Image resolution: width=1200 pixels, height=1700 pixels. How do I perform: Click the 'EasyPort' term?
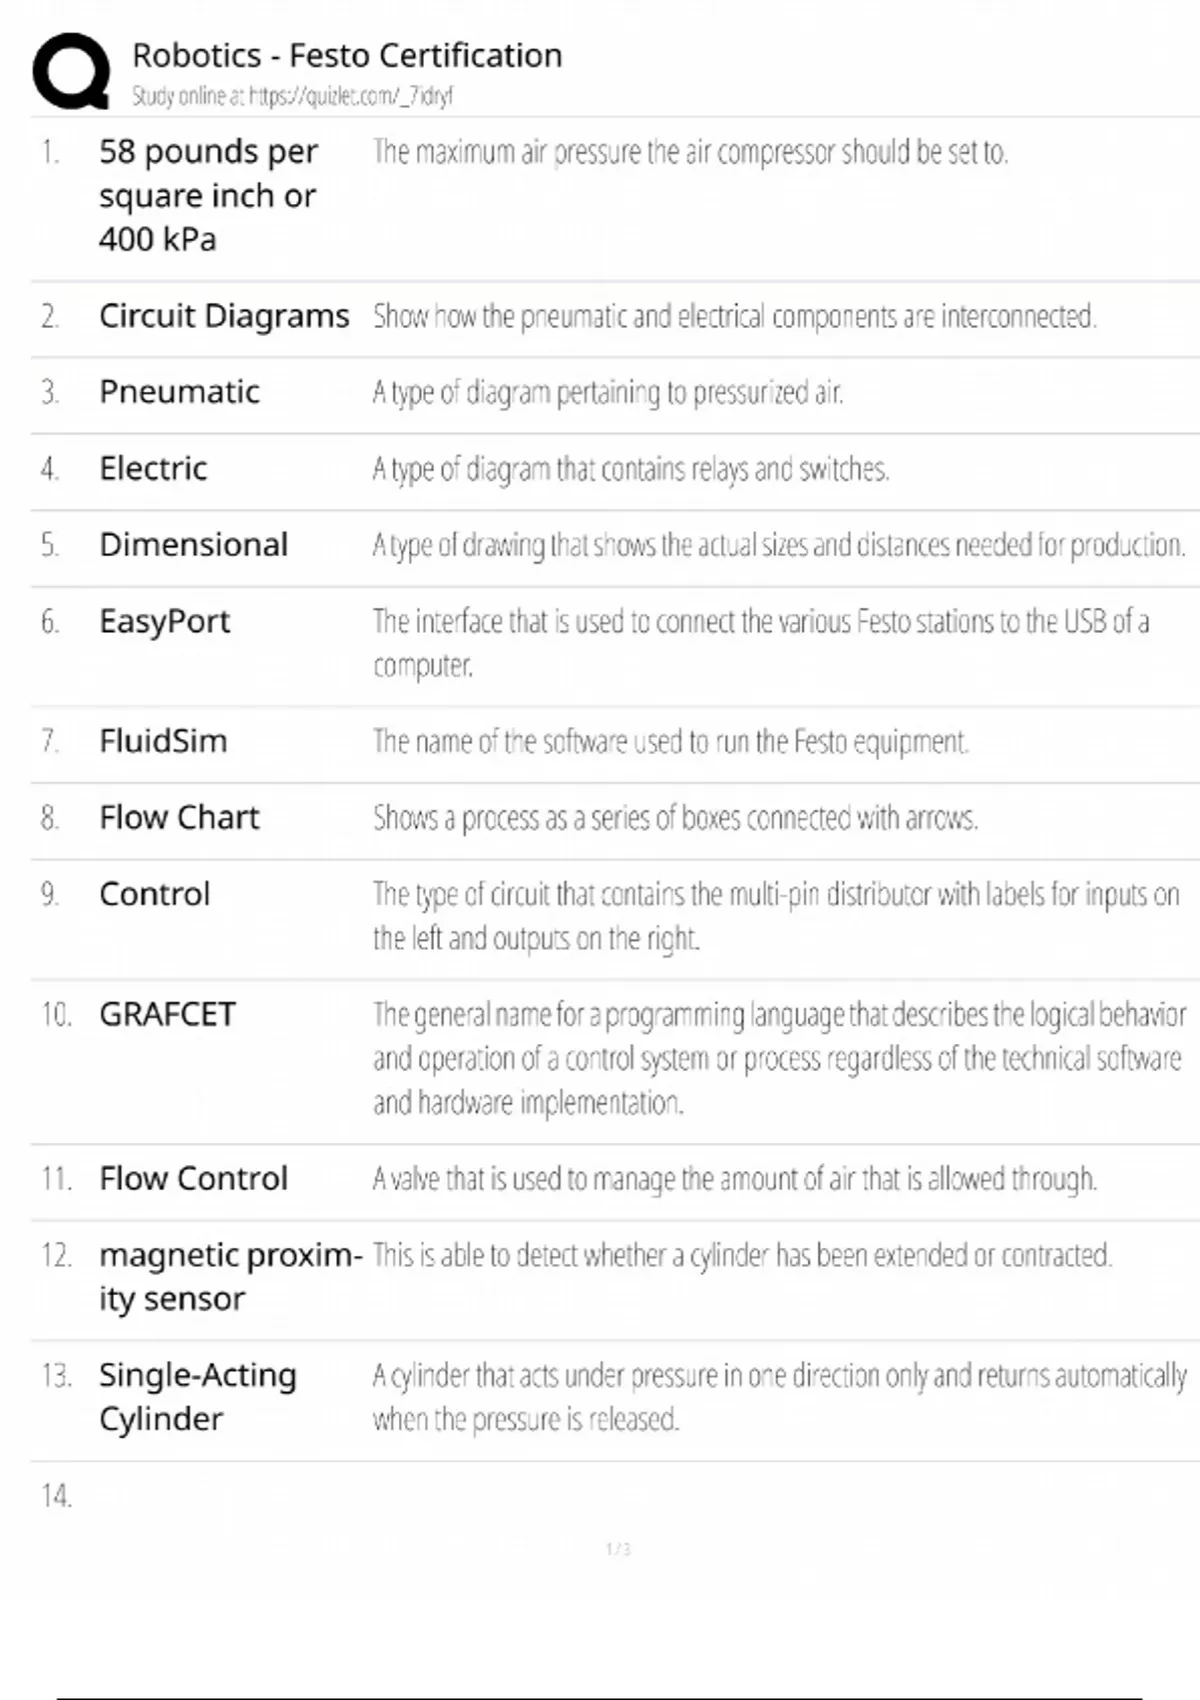tap(164, 621)
